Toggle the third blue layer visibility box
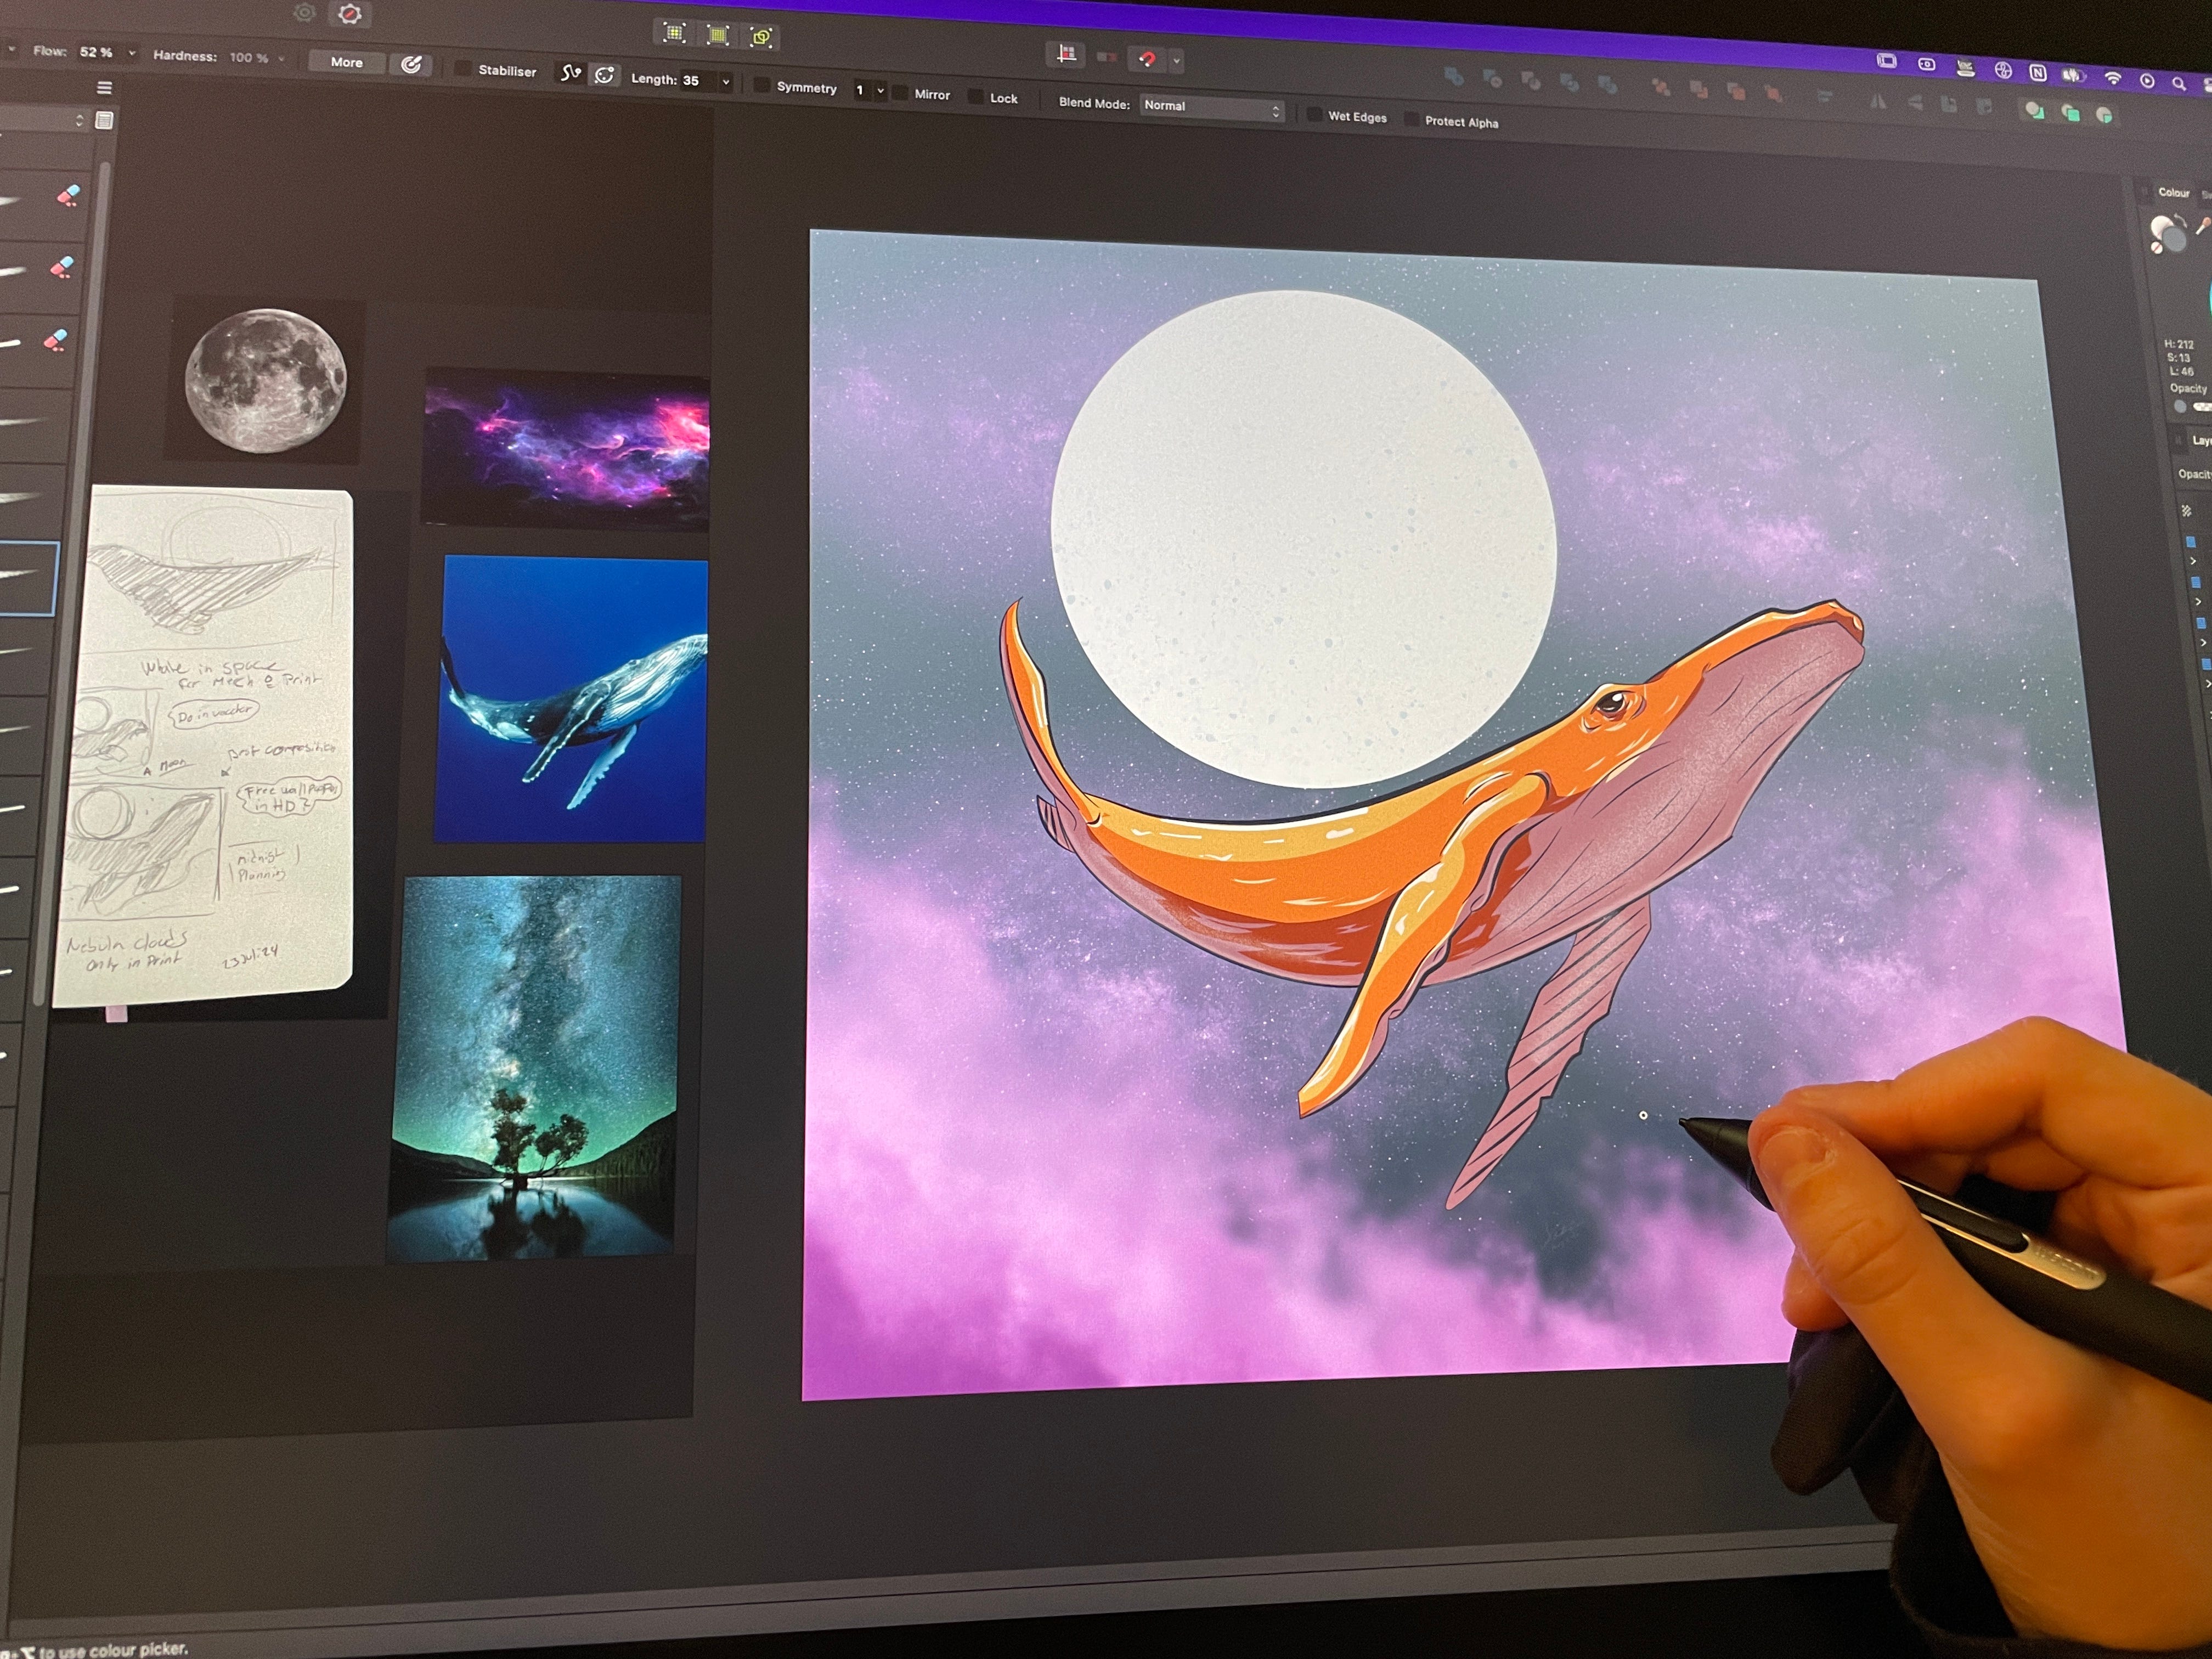The image size is (2212, 1659). pyautogui.click(x=2200, y=623)
